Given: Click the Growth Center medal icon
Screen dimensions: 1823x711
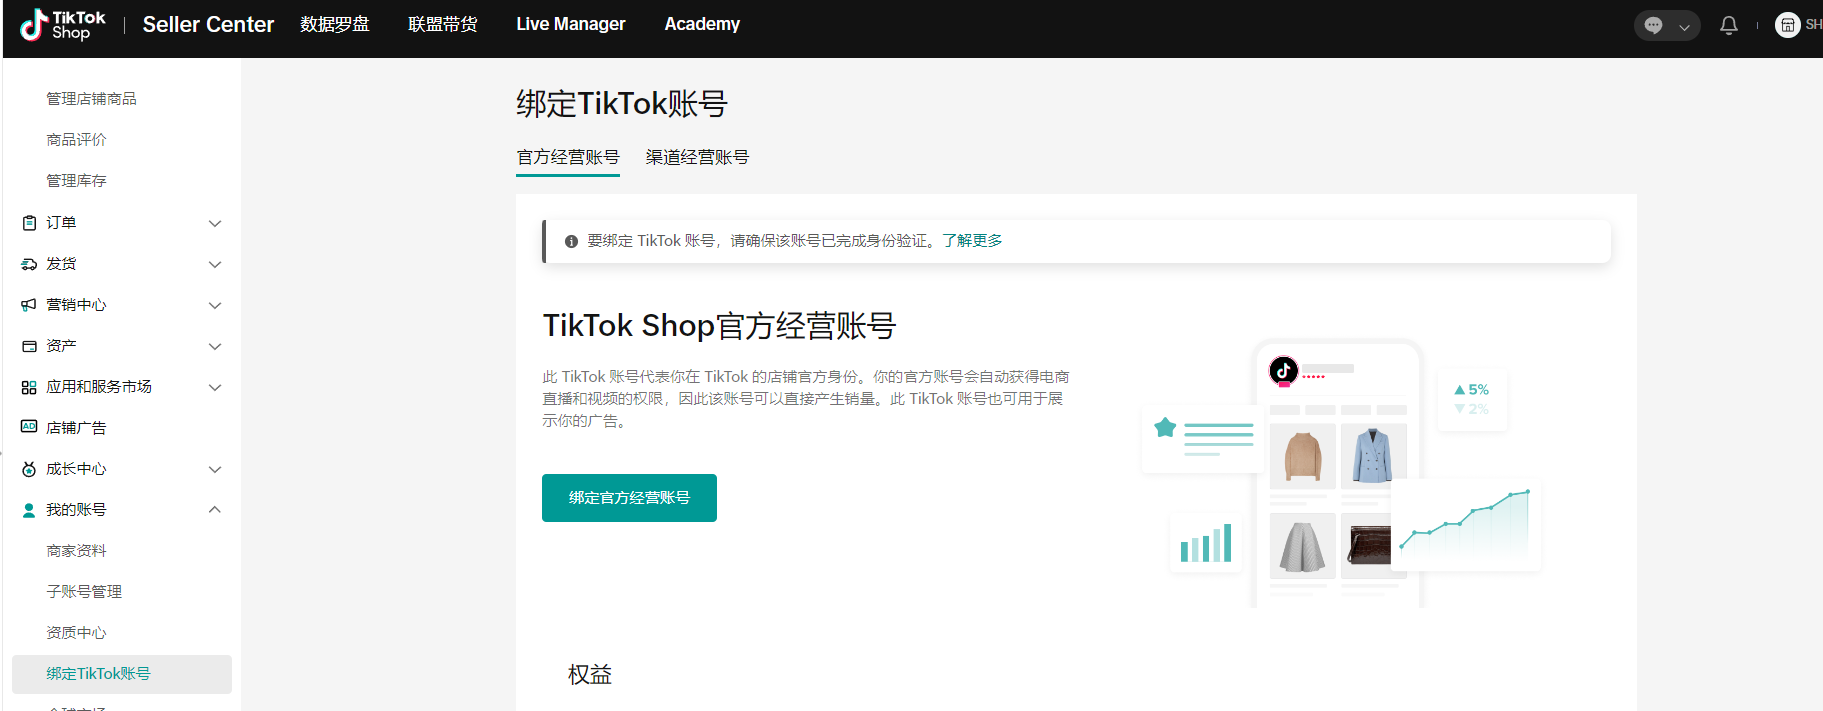Looking at the screenshot, I should click(29, 469).
